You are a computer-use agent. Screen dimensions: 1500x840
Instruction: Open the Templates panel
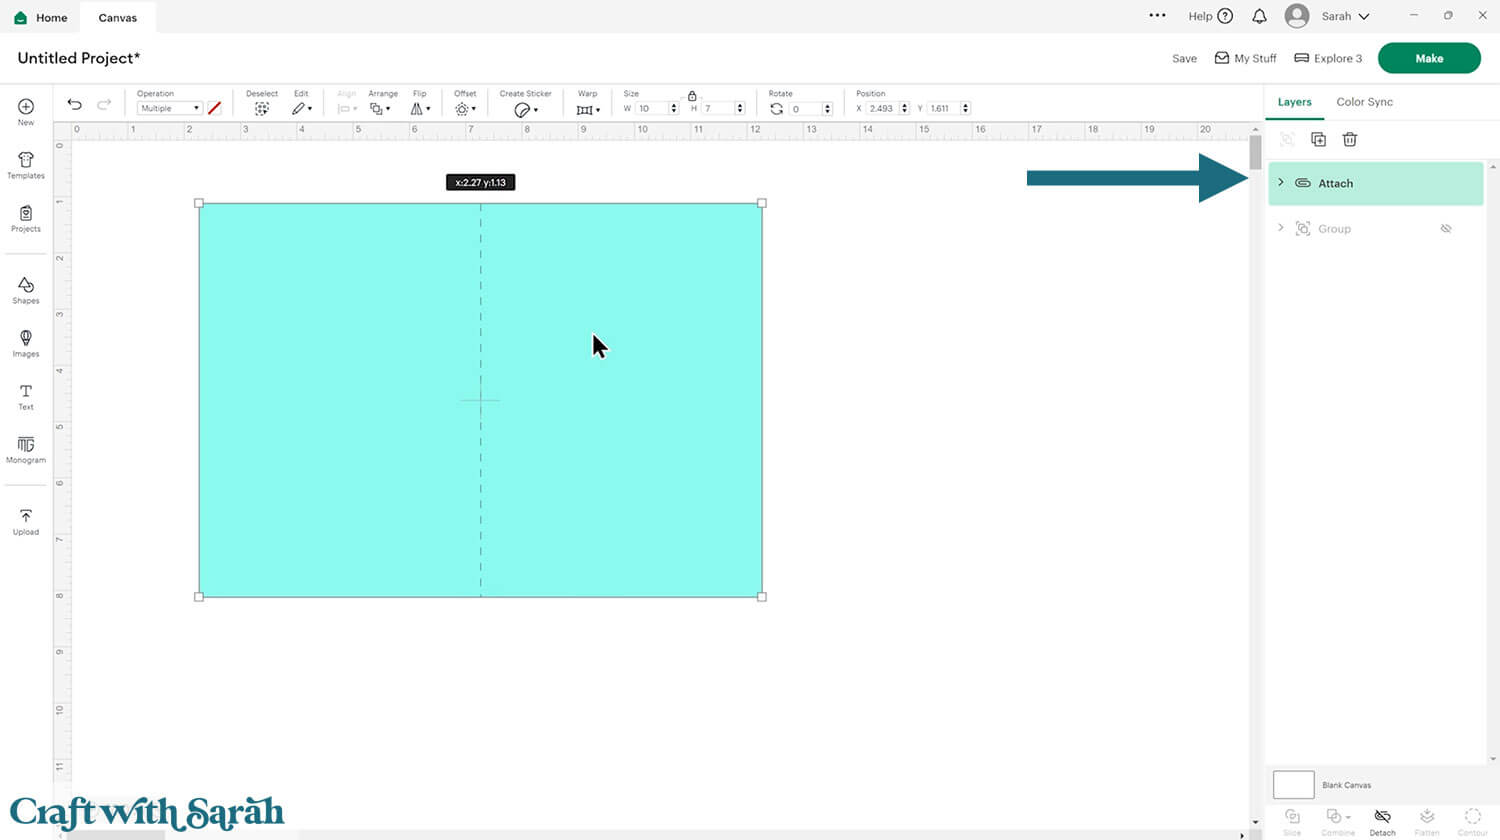click(26, 165)
